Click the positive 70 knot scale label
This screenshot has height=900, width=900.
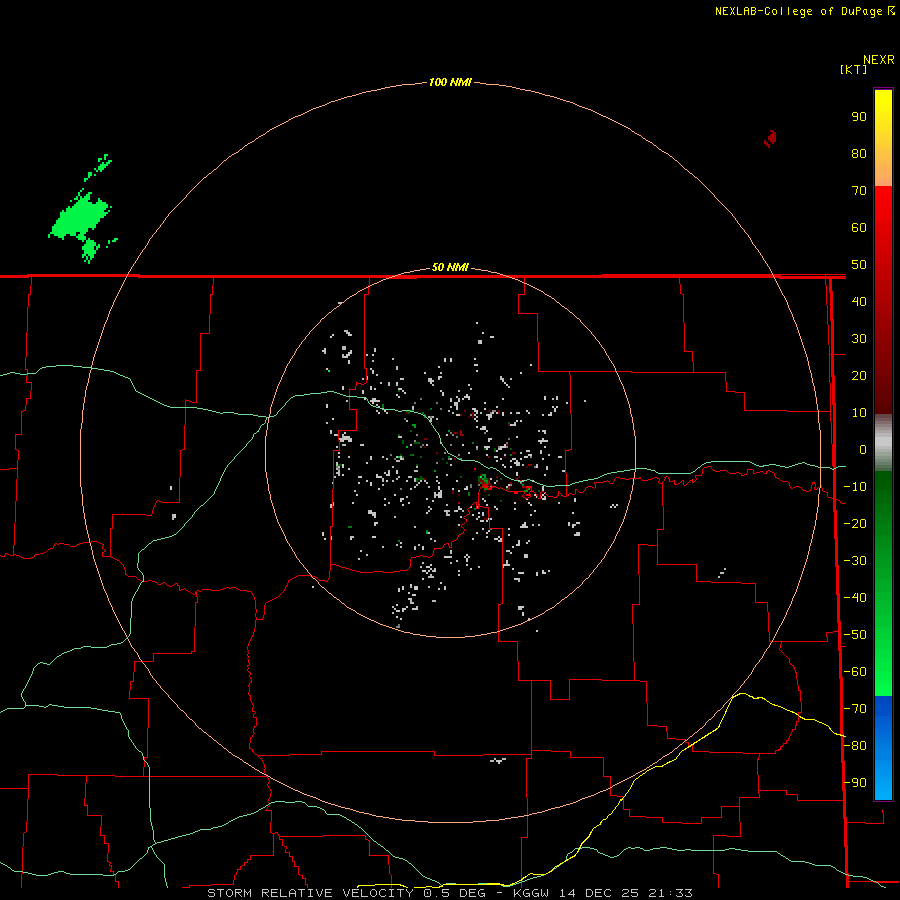point(859,191)
